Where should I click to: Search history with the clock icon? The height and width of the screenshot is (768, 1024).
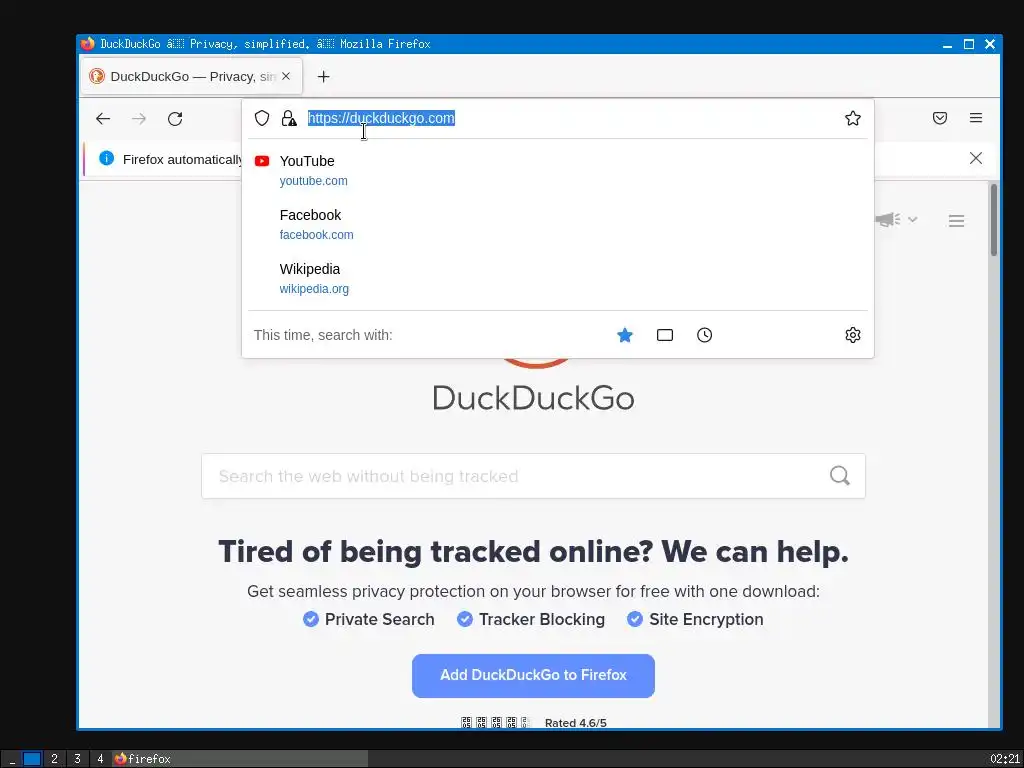tap(705, 335)
